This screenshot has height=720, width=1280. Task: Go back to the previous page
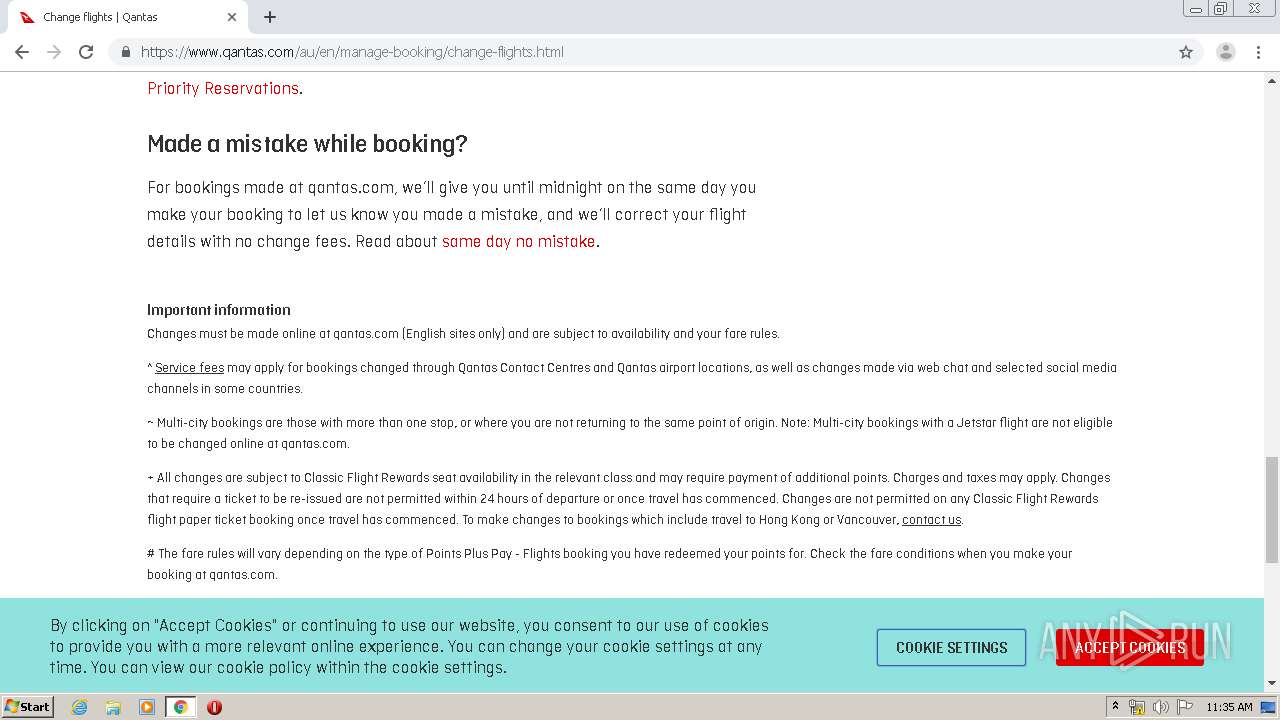click(x=22, y=52)
